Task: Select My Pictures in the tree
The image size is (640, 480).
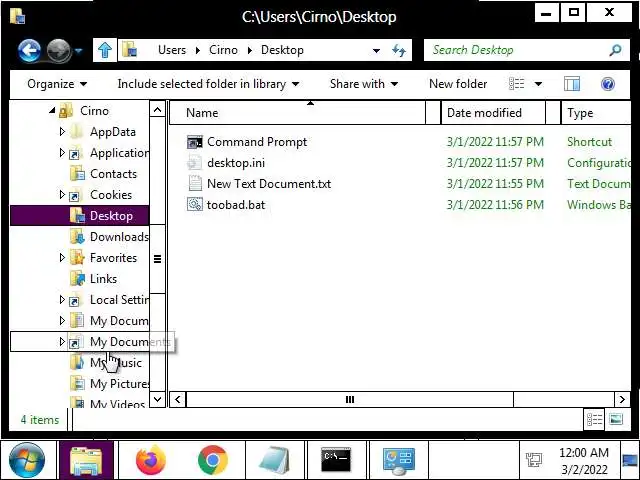Action: click(x=119, y=384)
